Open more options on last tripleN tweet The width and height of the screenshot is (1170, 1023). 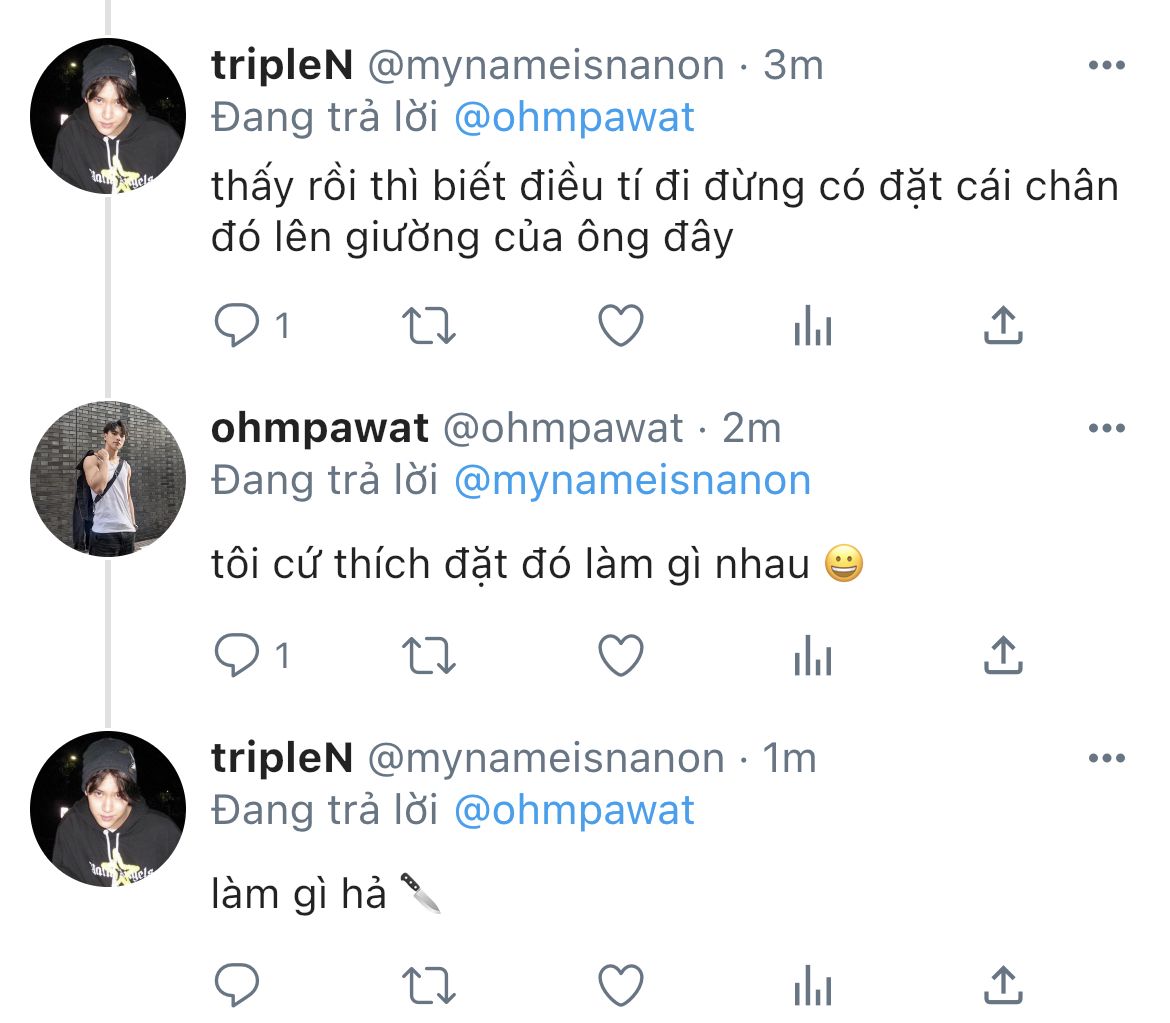1106,759
